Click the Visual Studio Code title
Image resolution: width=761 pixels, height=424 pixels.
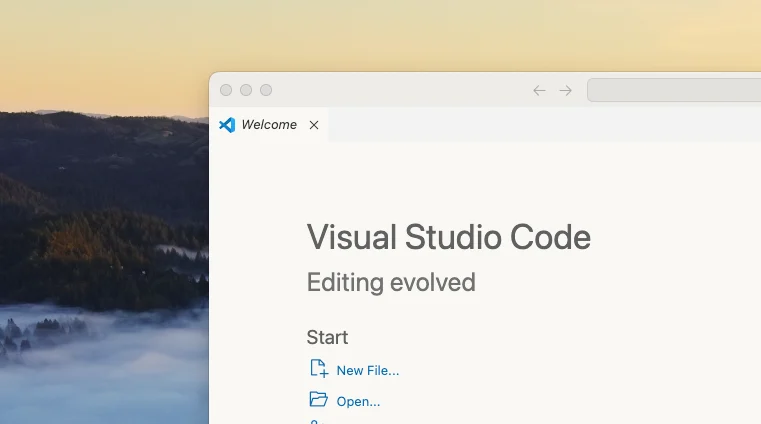448,237
